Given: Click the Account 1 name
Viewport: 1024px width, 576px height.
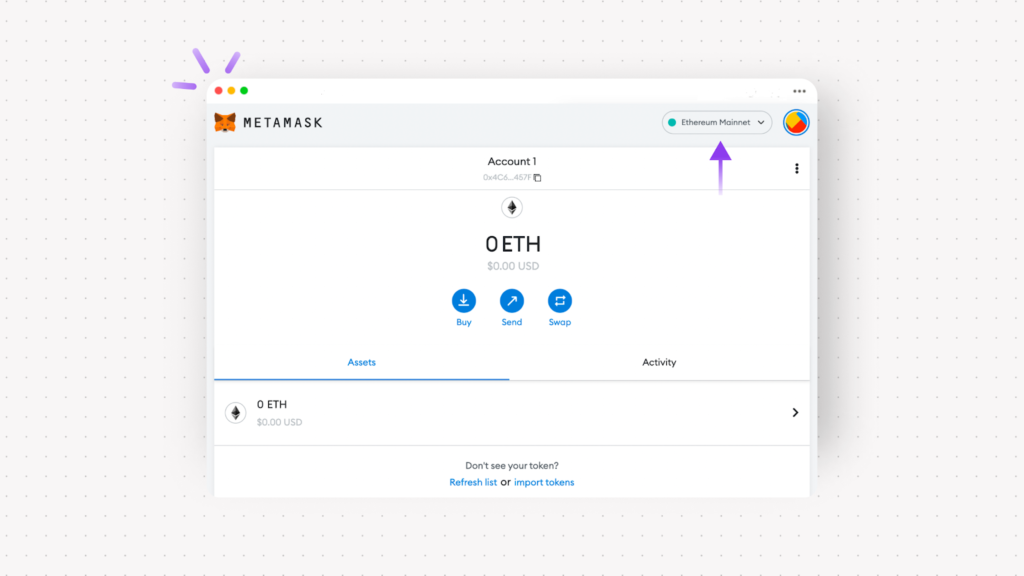Looking at the screenshot, I should pos(512,161).
